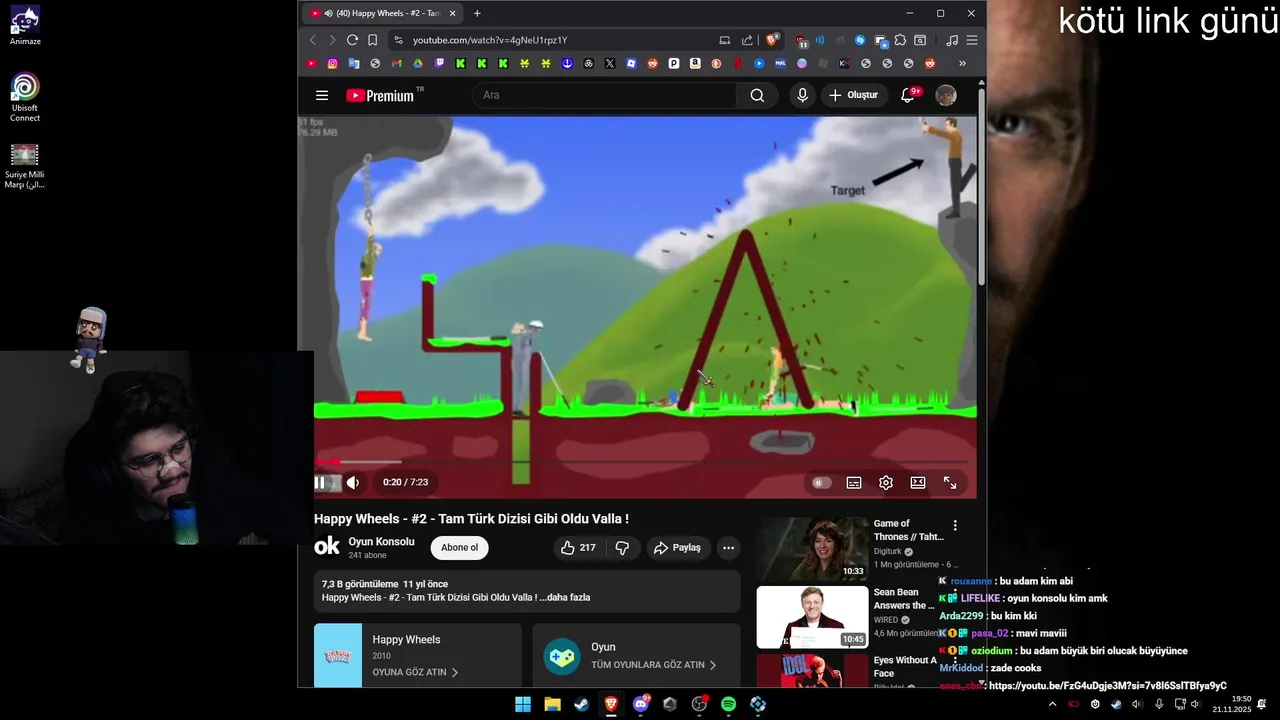1280x720 pixels.
Task: Click the search magnifier button
Action: pos(757,95)
